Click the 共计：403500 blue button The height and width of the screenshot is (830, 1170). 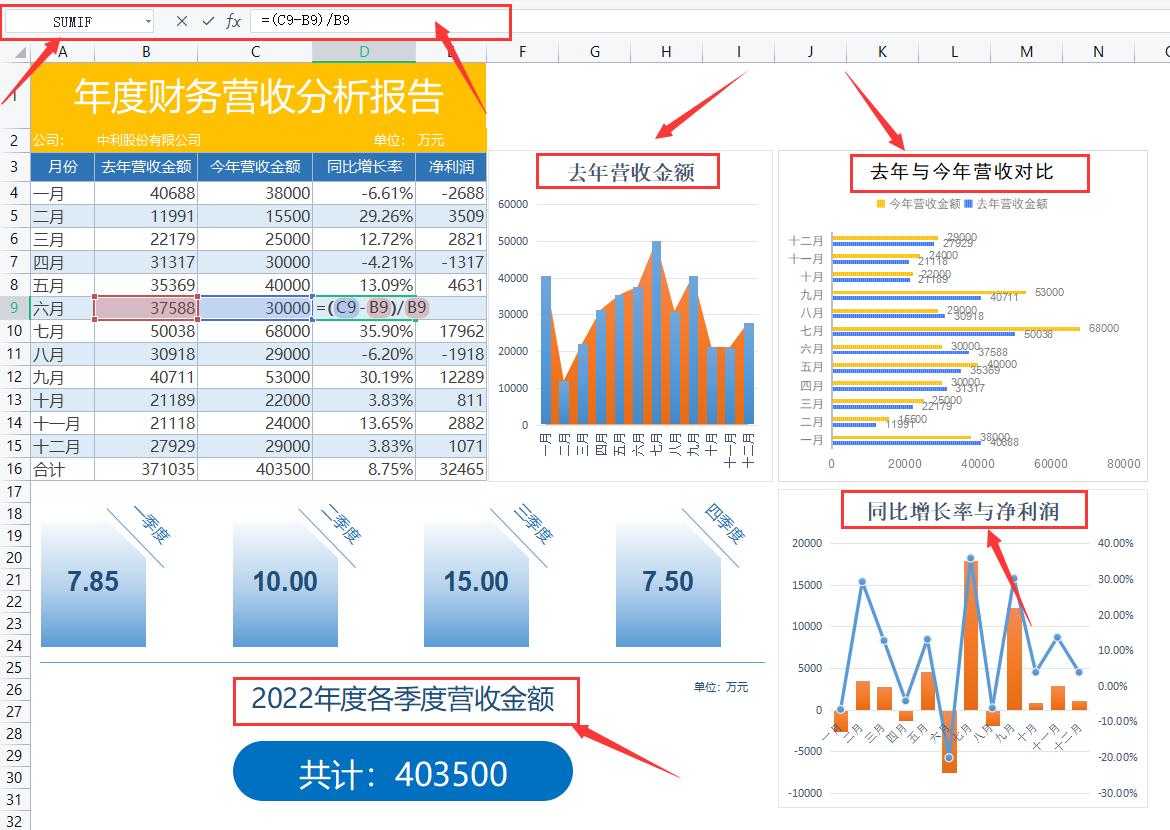[x=402, y=771]
